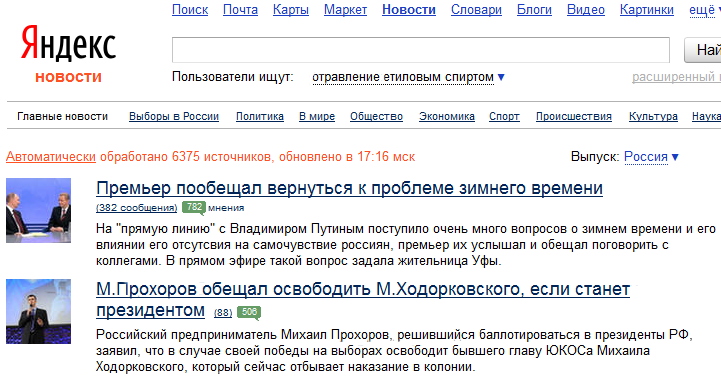Click the Найти search button

703,50
